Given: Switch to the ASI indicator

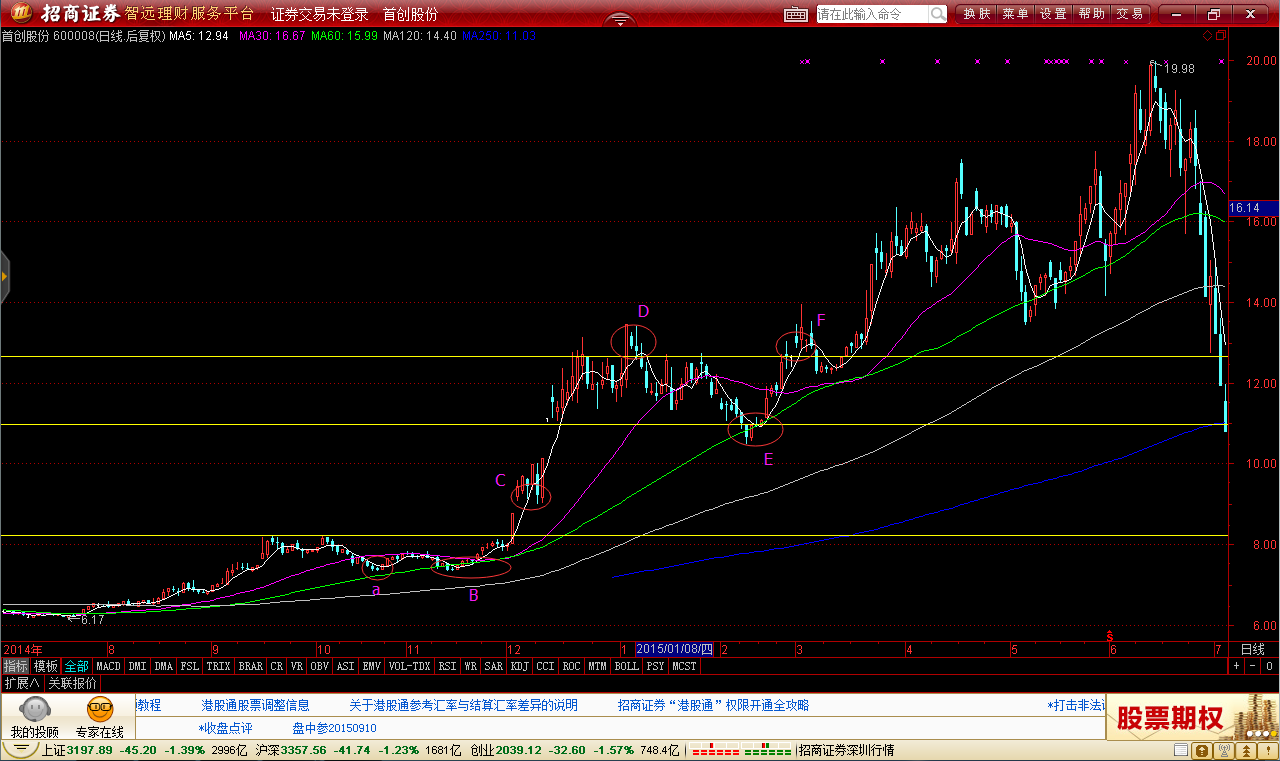Looking at the screenshot, I should tap(346, 666).
